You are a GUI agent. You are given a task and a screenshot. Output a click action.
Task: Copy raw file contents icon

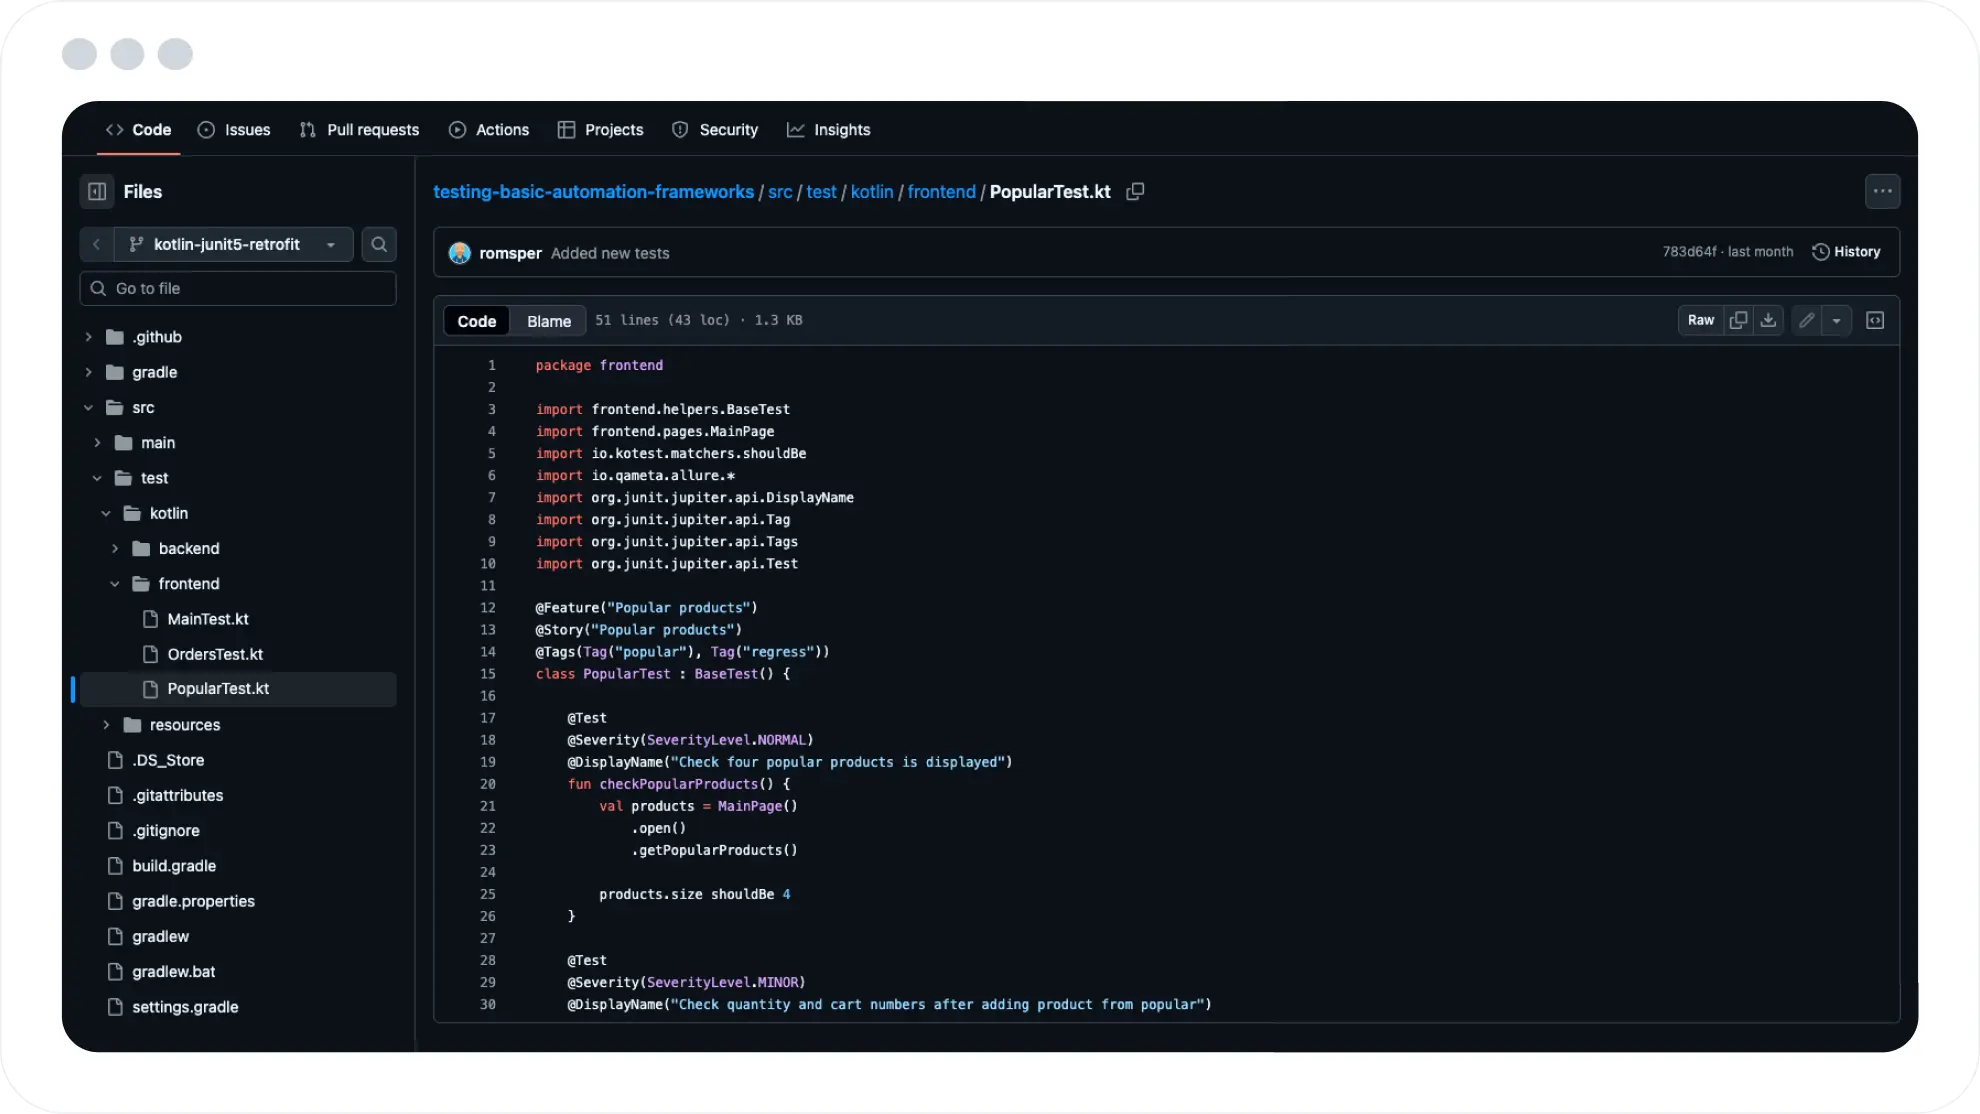(x=1739, y=320)
